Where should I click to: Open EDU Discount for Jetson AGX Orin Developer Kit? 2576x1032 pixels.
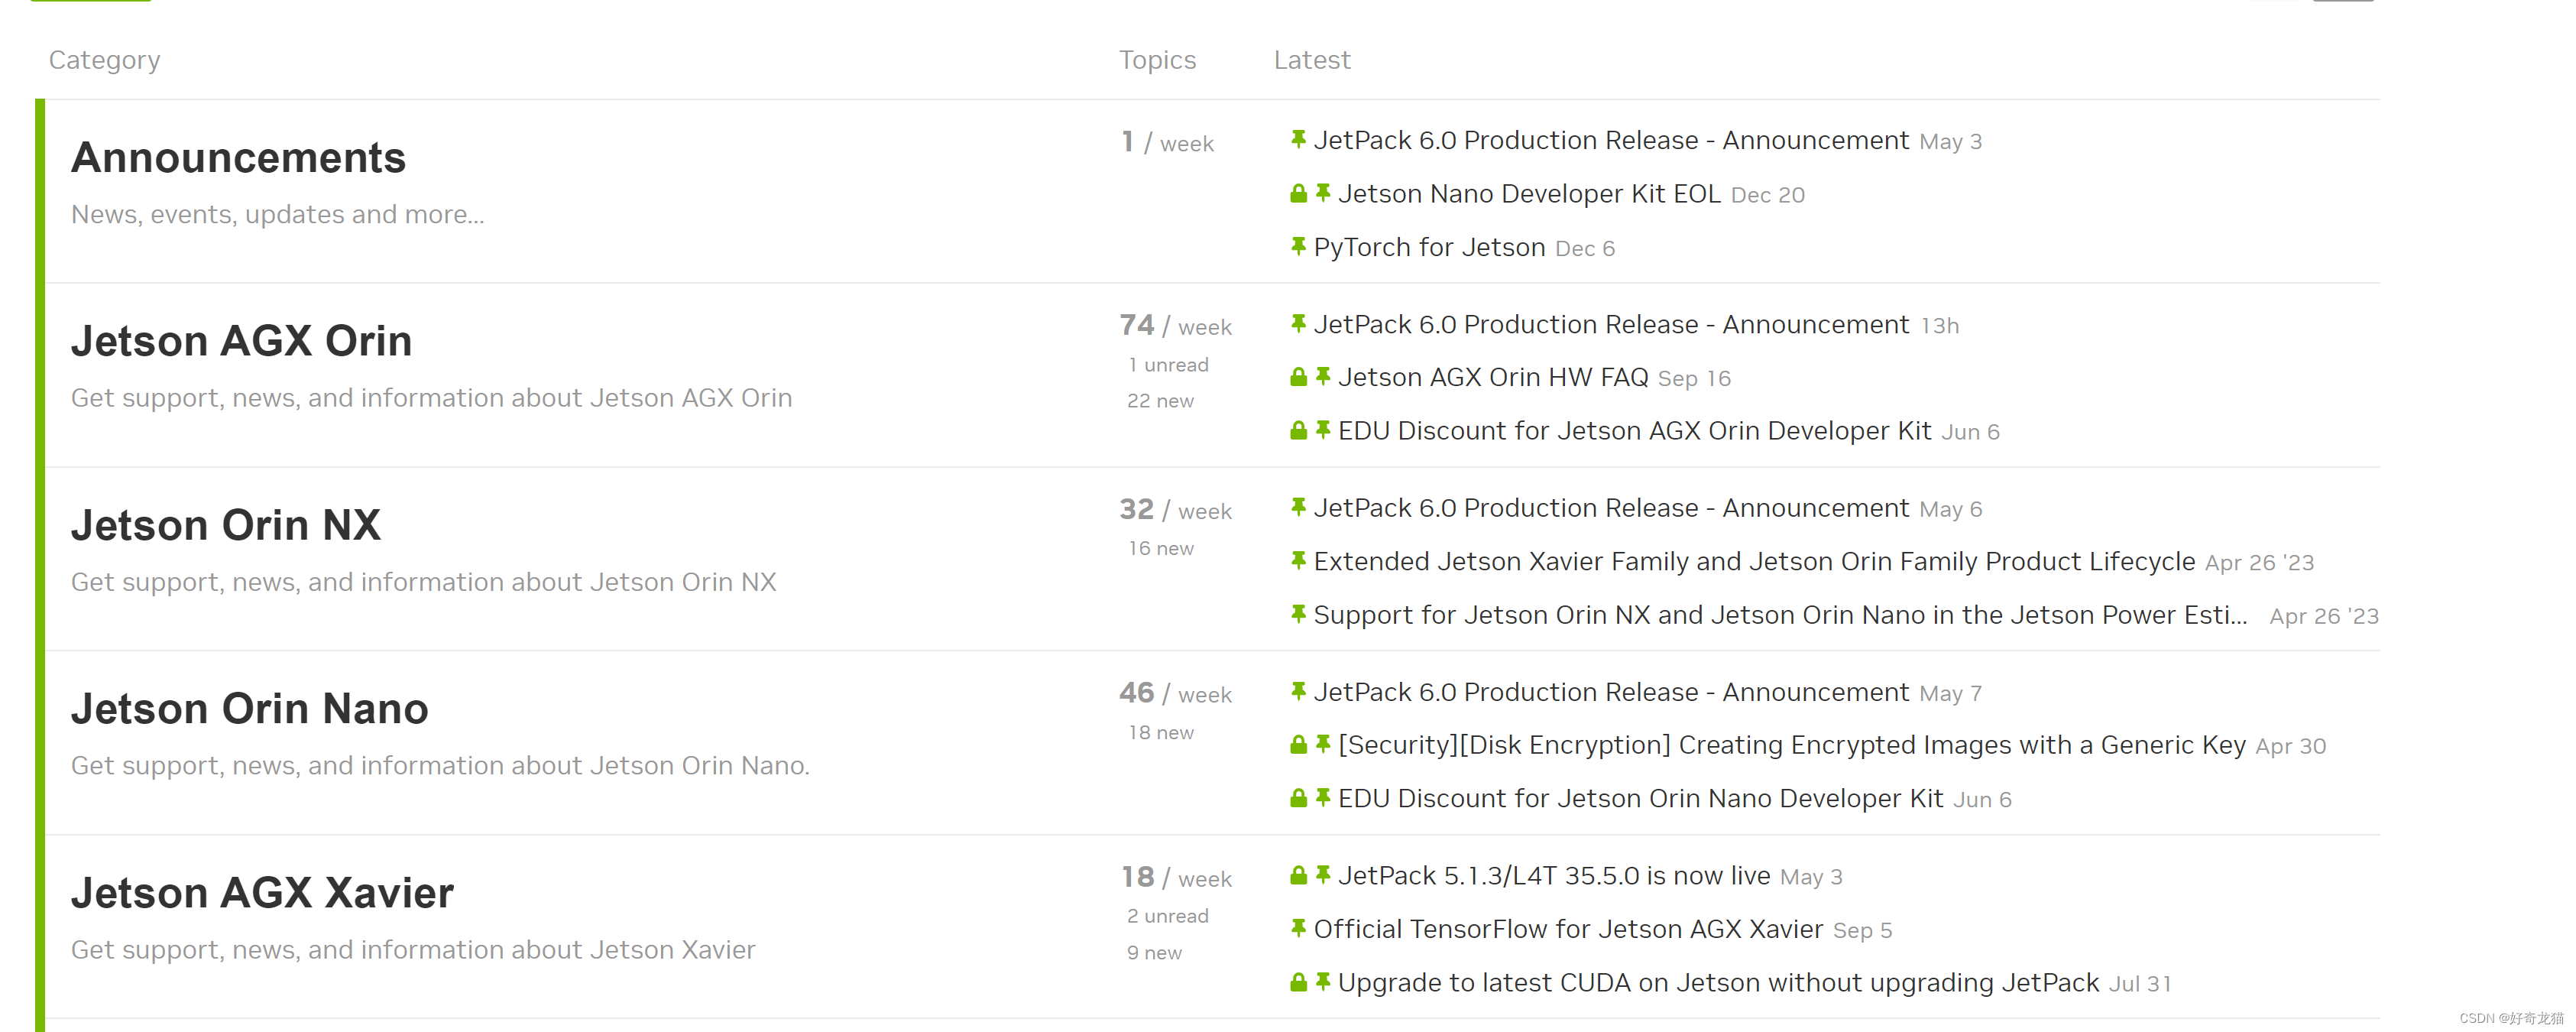1634,431
